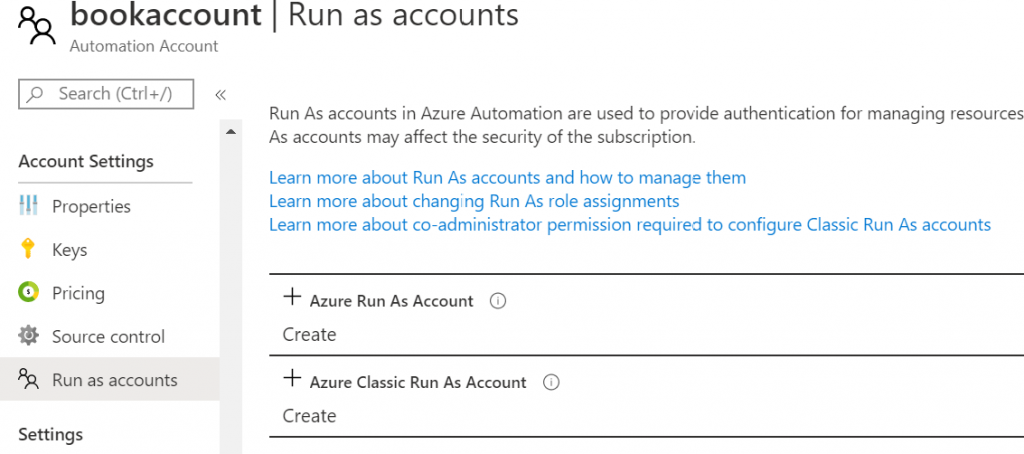This screenshot has width=1024, height=454.
Task: Click the Properties bars icon in sidebar
Action: click(28, 206)
